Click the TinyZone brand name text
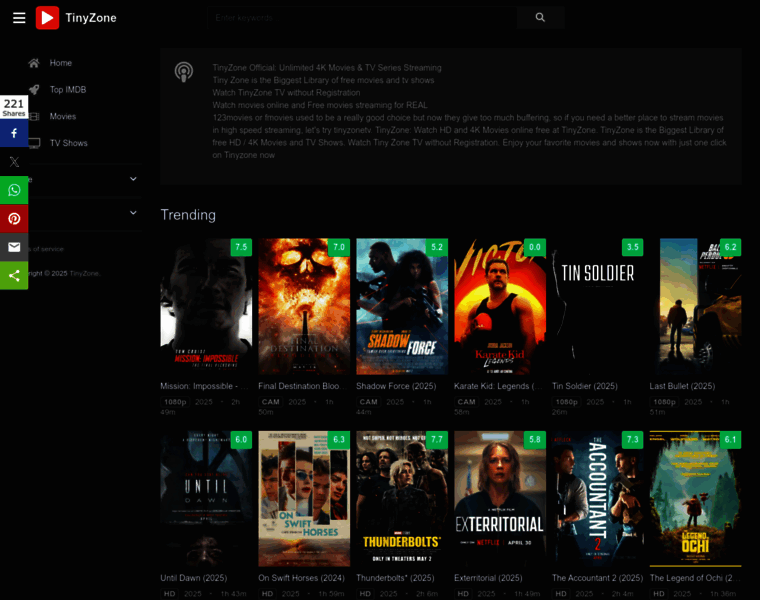The image size is (760, 600). (91, 18)
